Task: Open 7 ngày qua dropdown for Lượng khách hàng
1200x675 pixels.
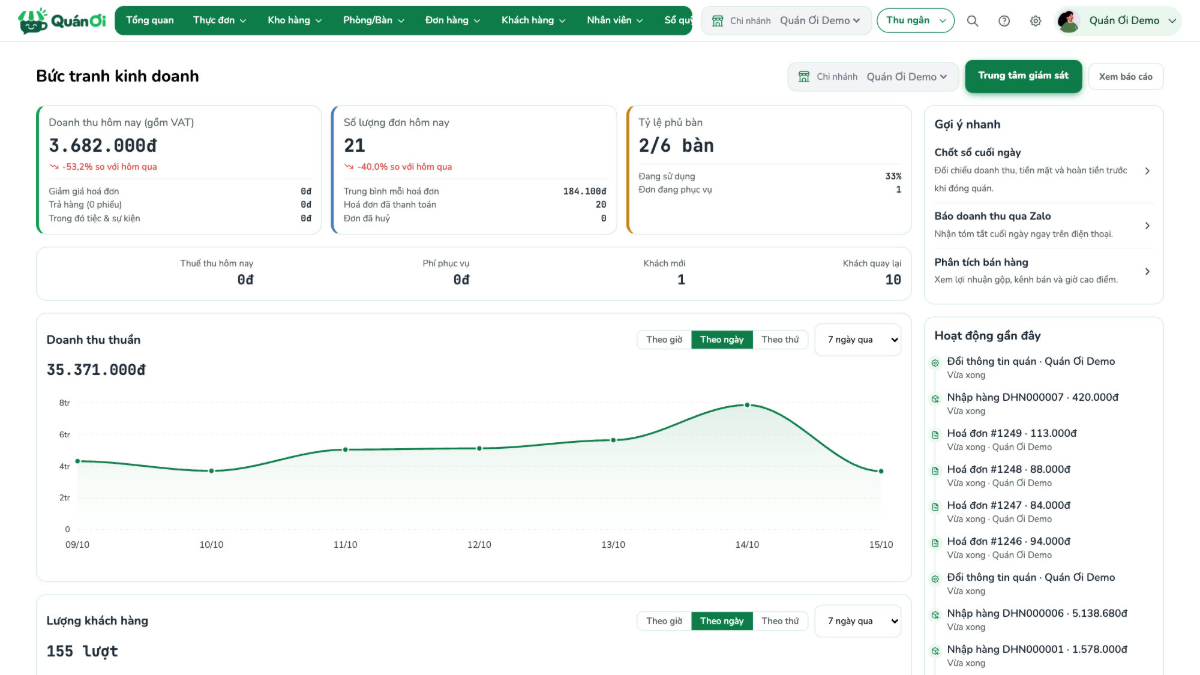Action: coord(858,621)
